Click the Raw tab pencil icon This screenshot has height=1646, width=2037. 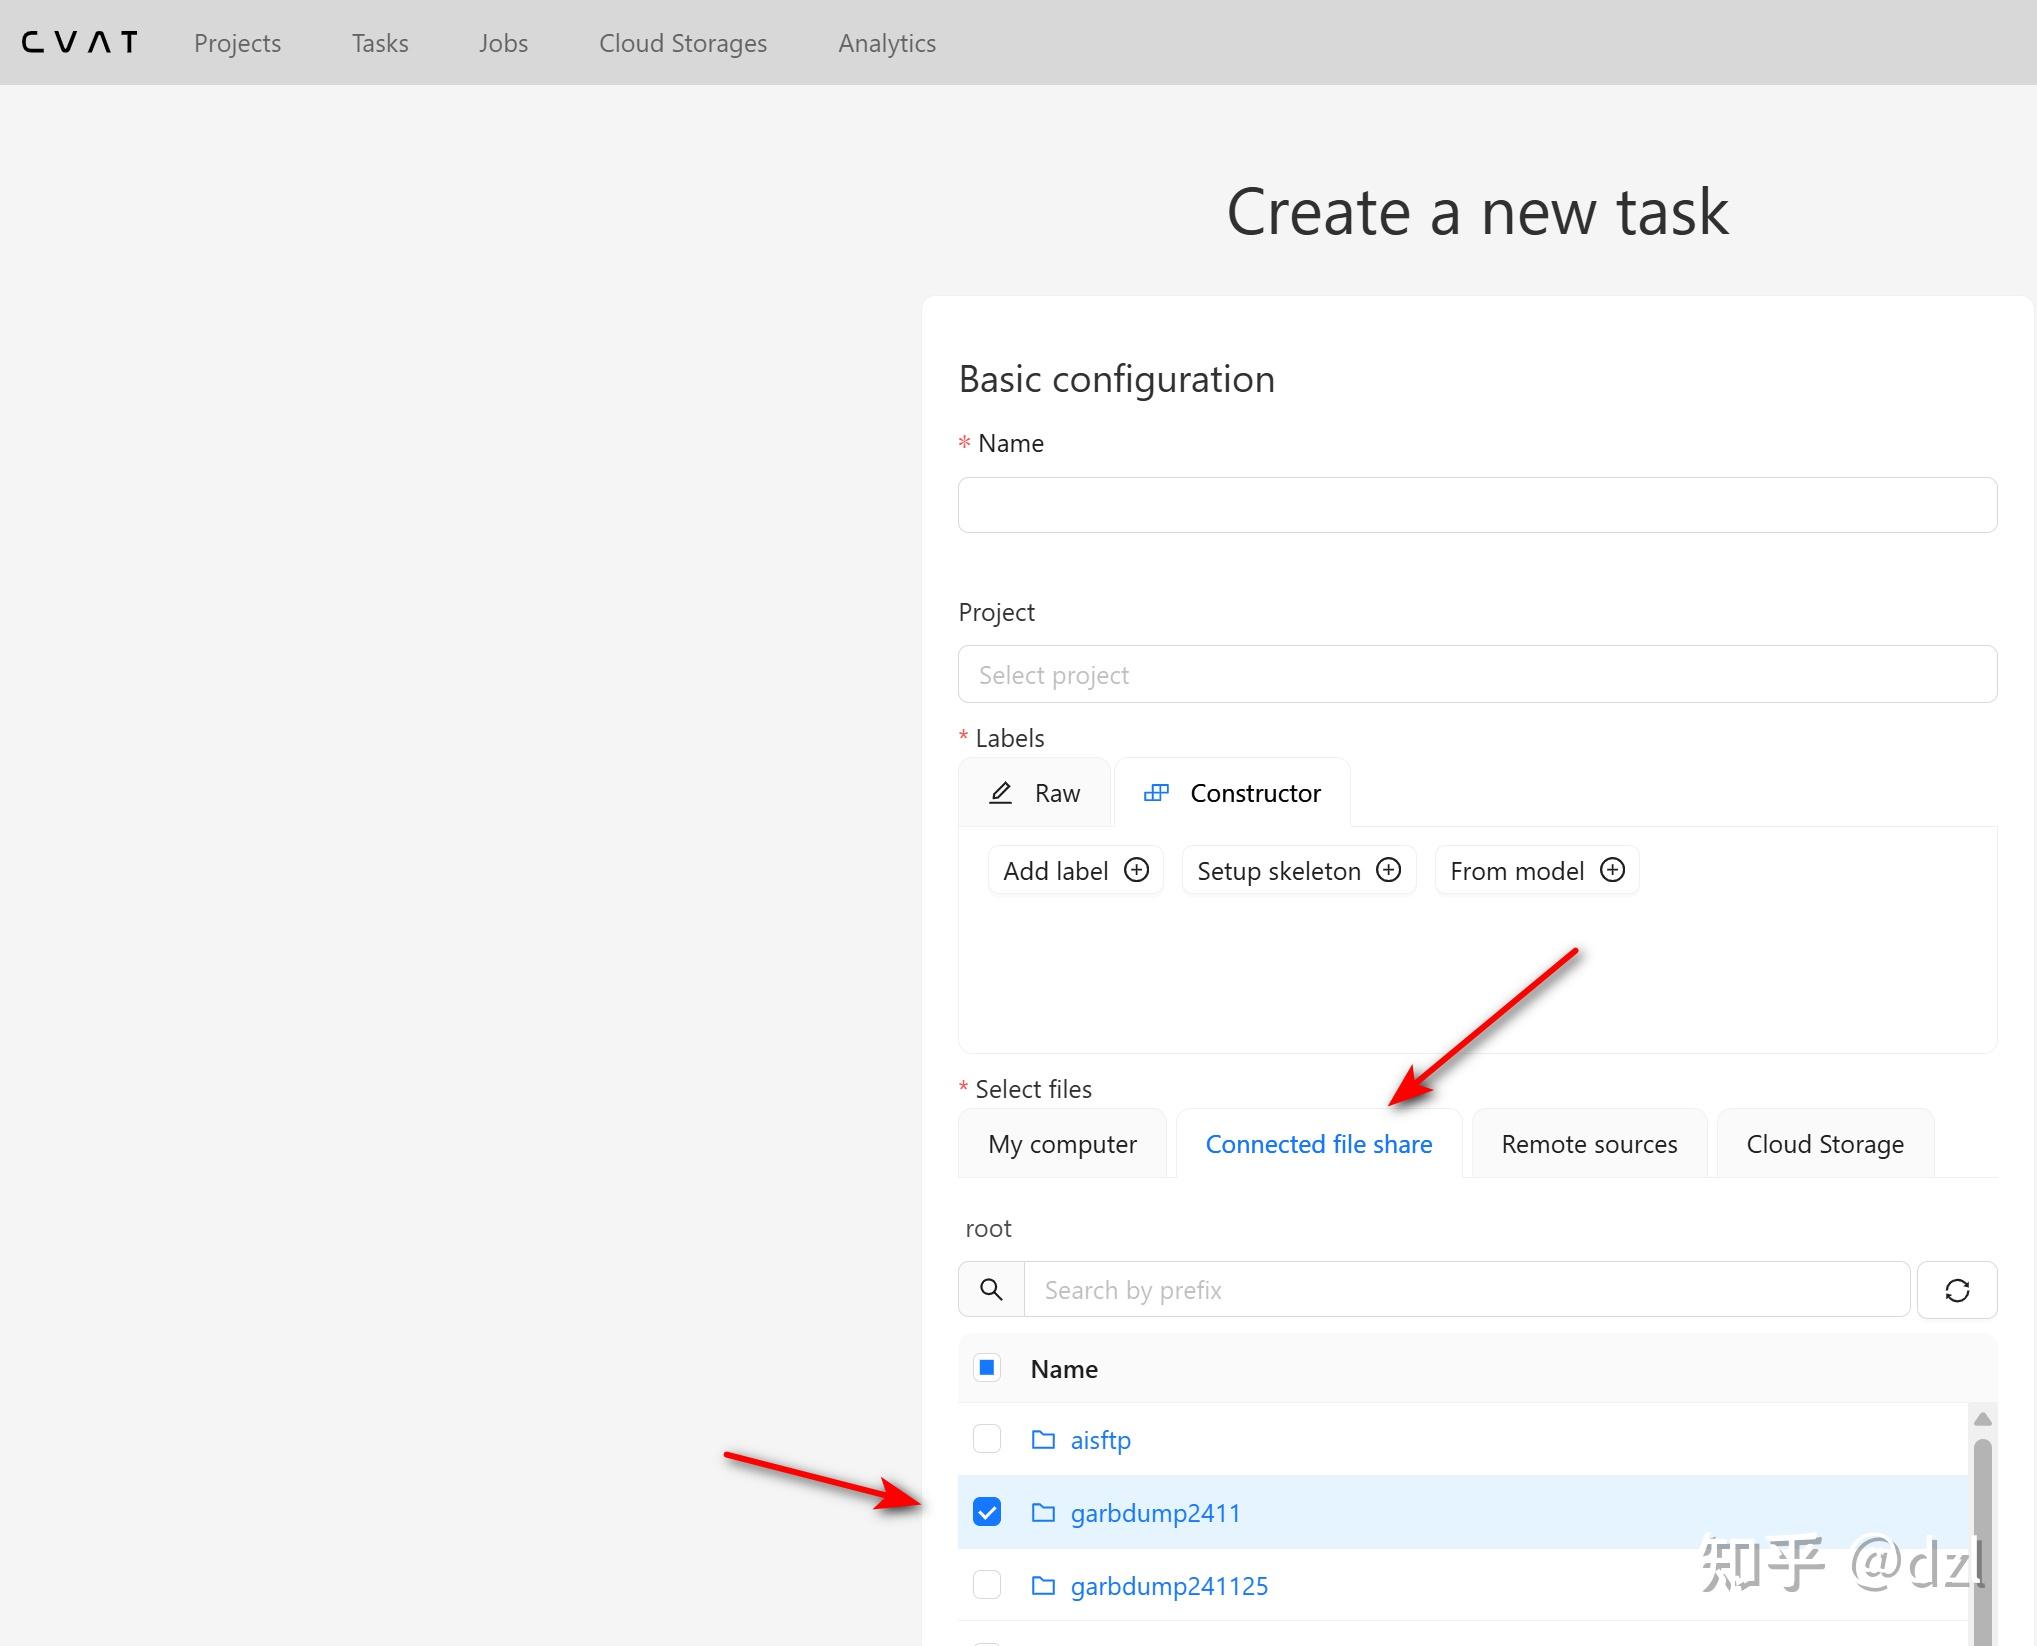pos(1000,793)
